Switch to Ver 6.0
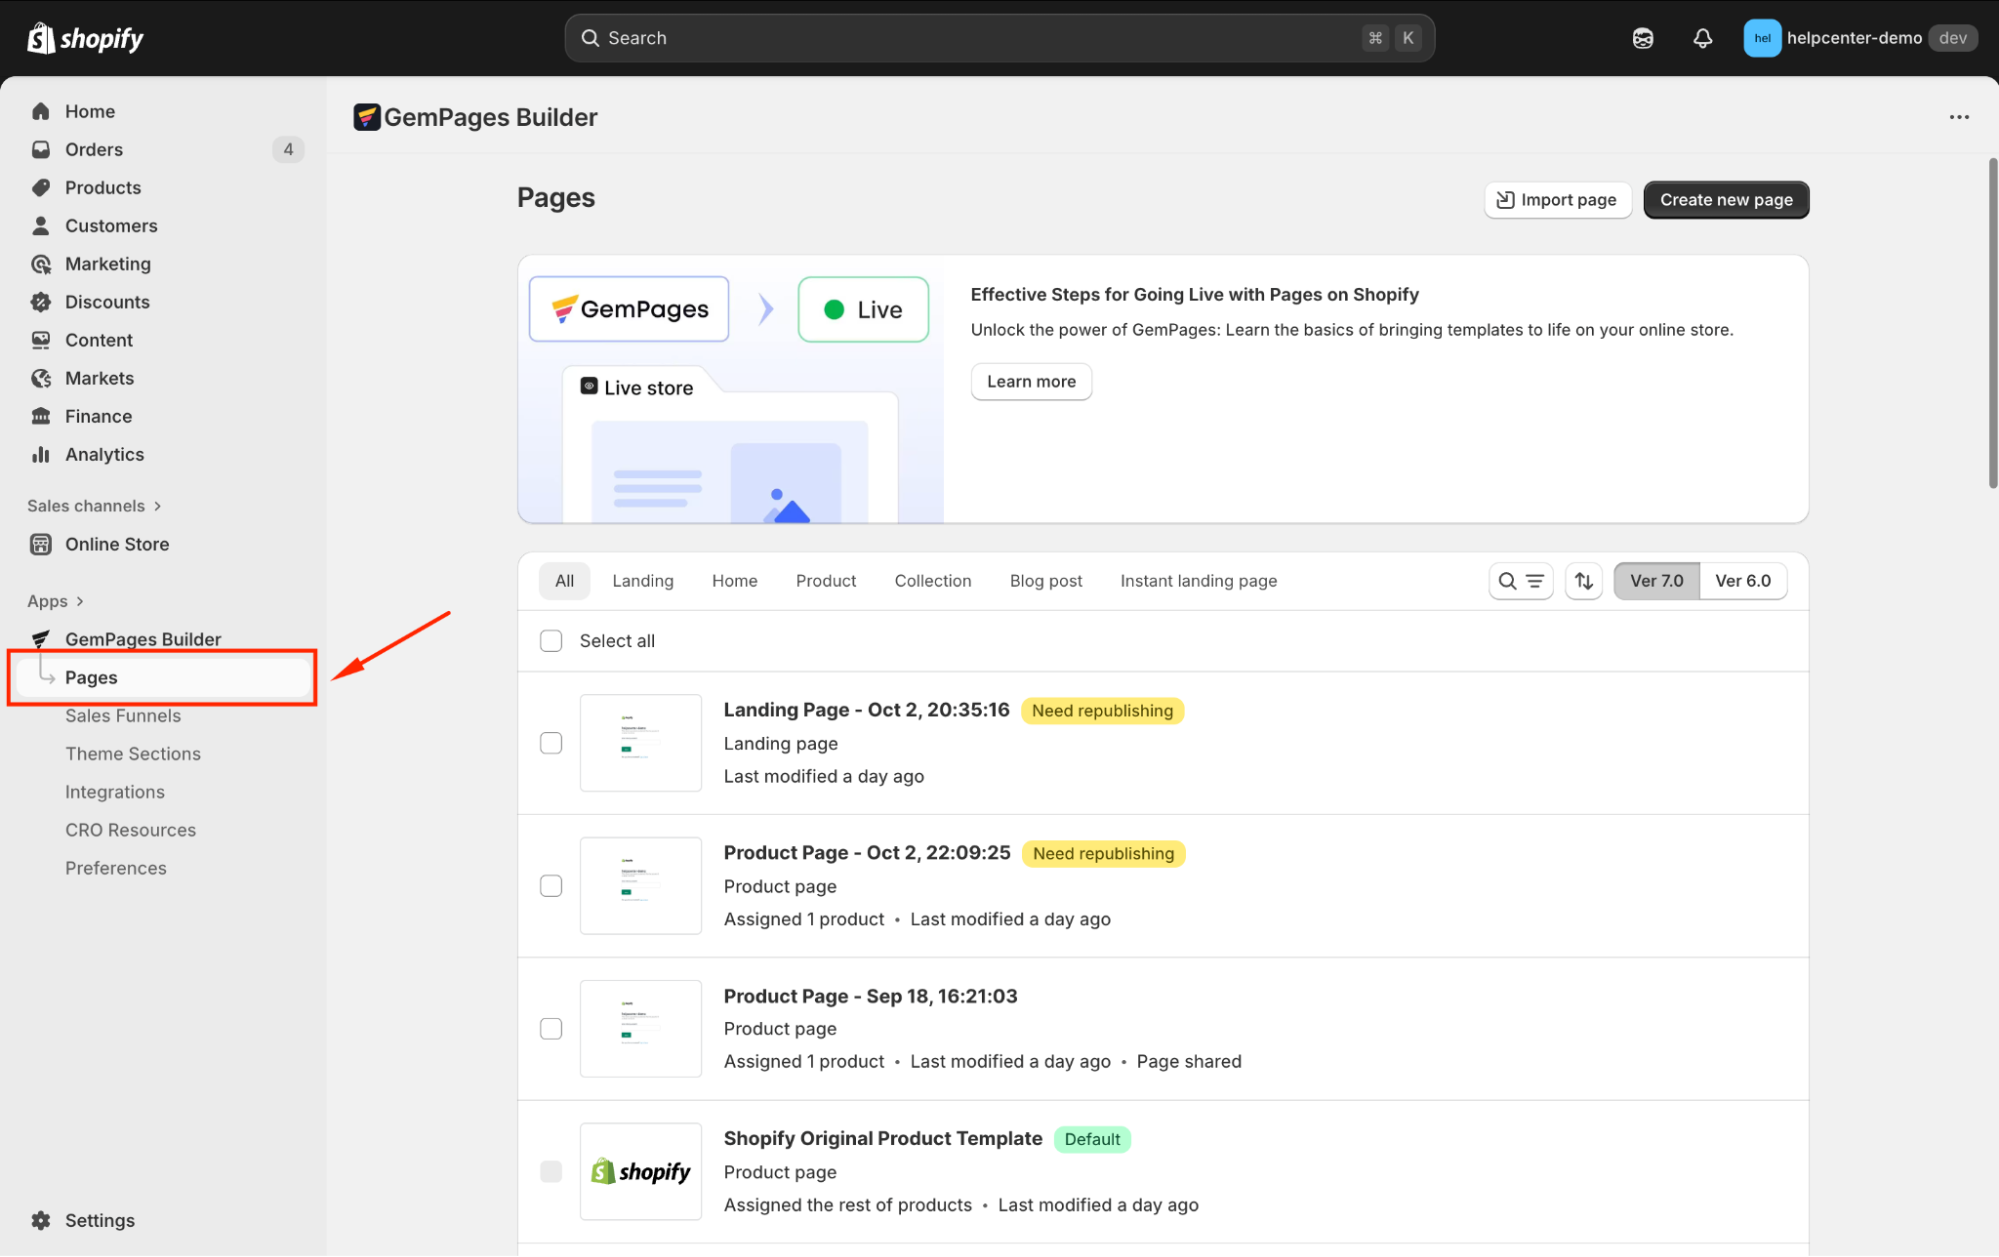This screenshot has width=1999, height=1257. coord(1742,581)
